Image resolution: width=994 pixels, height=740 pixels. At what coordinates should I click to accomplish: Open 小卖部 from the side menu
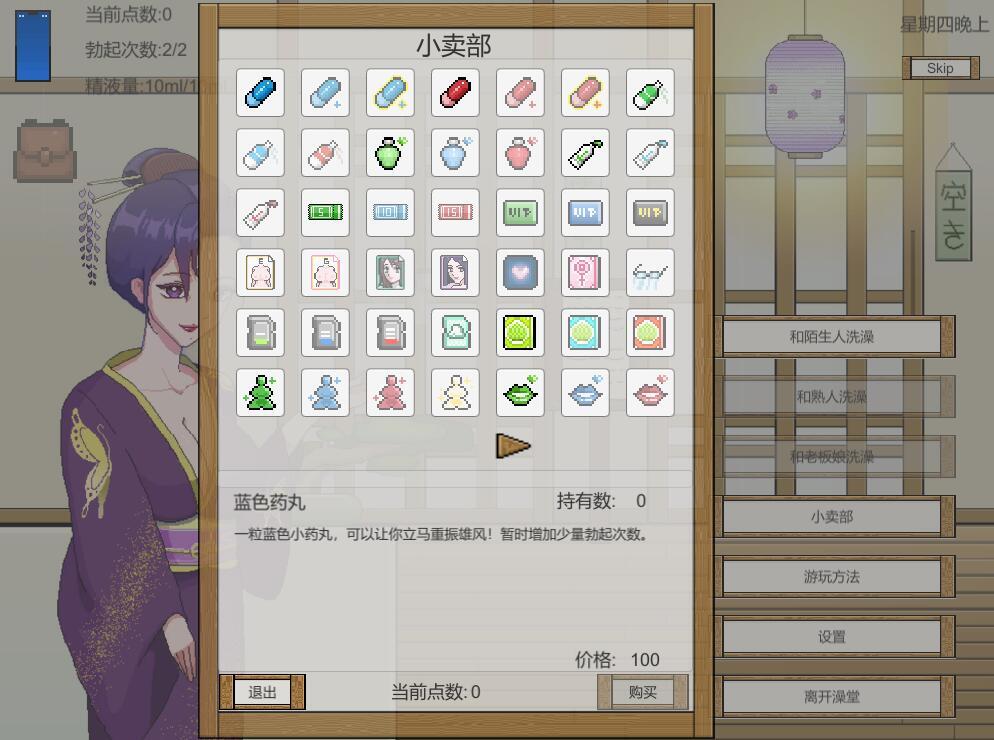point(834,517)
